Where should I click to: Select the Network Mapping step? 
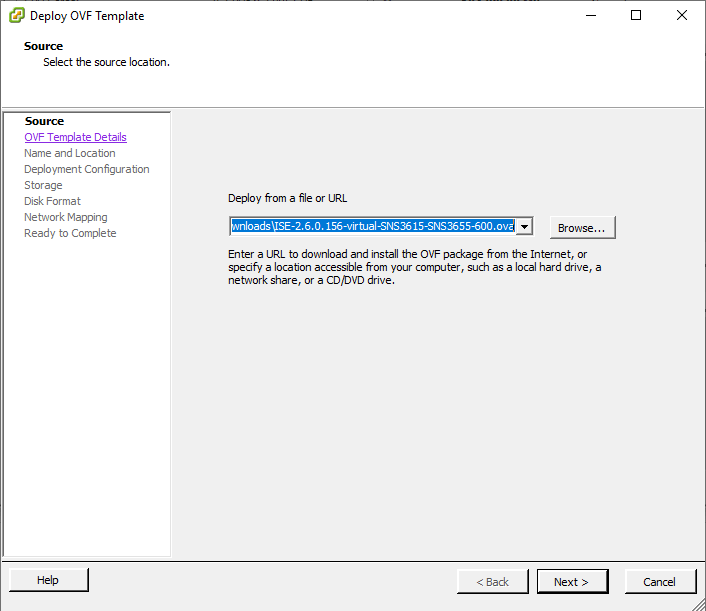(x=66, y=217)
